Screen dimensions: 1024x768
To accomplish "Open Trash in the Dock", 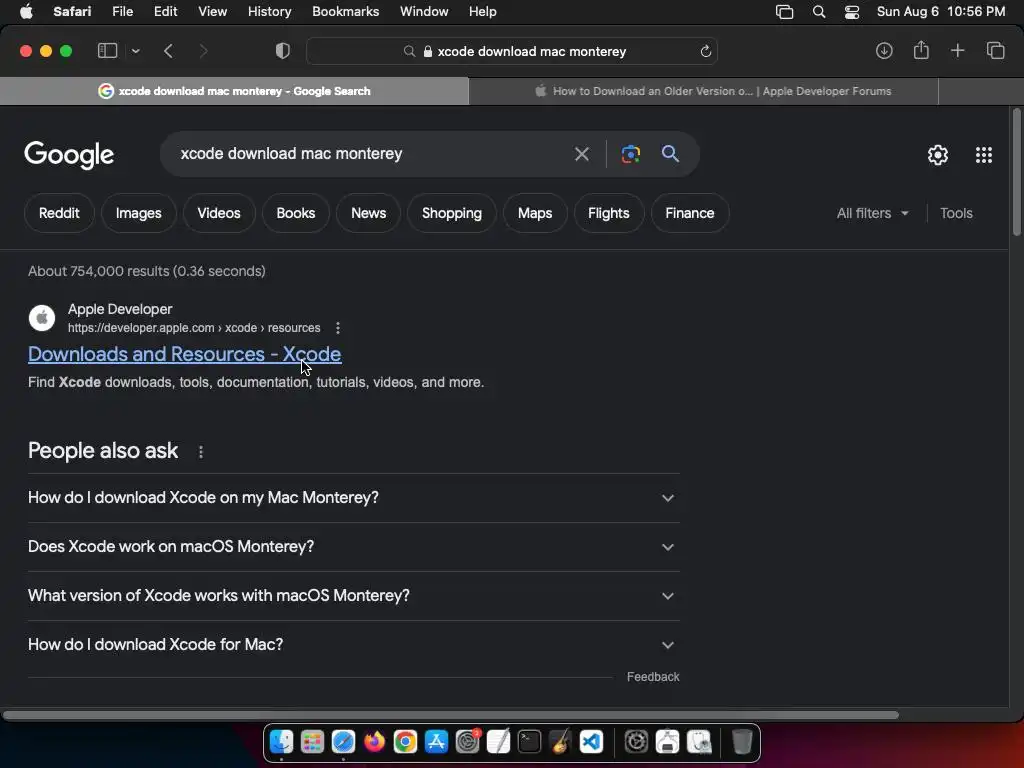I will coord(741,742).
